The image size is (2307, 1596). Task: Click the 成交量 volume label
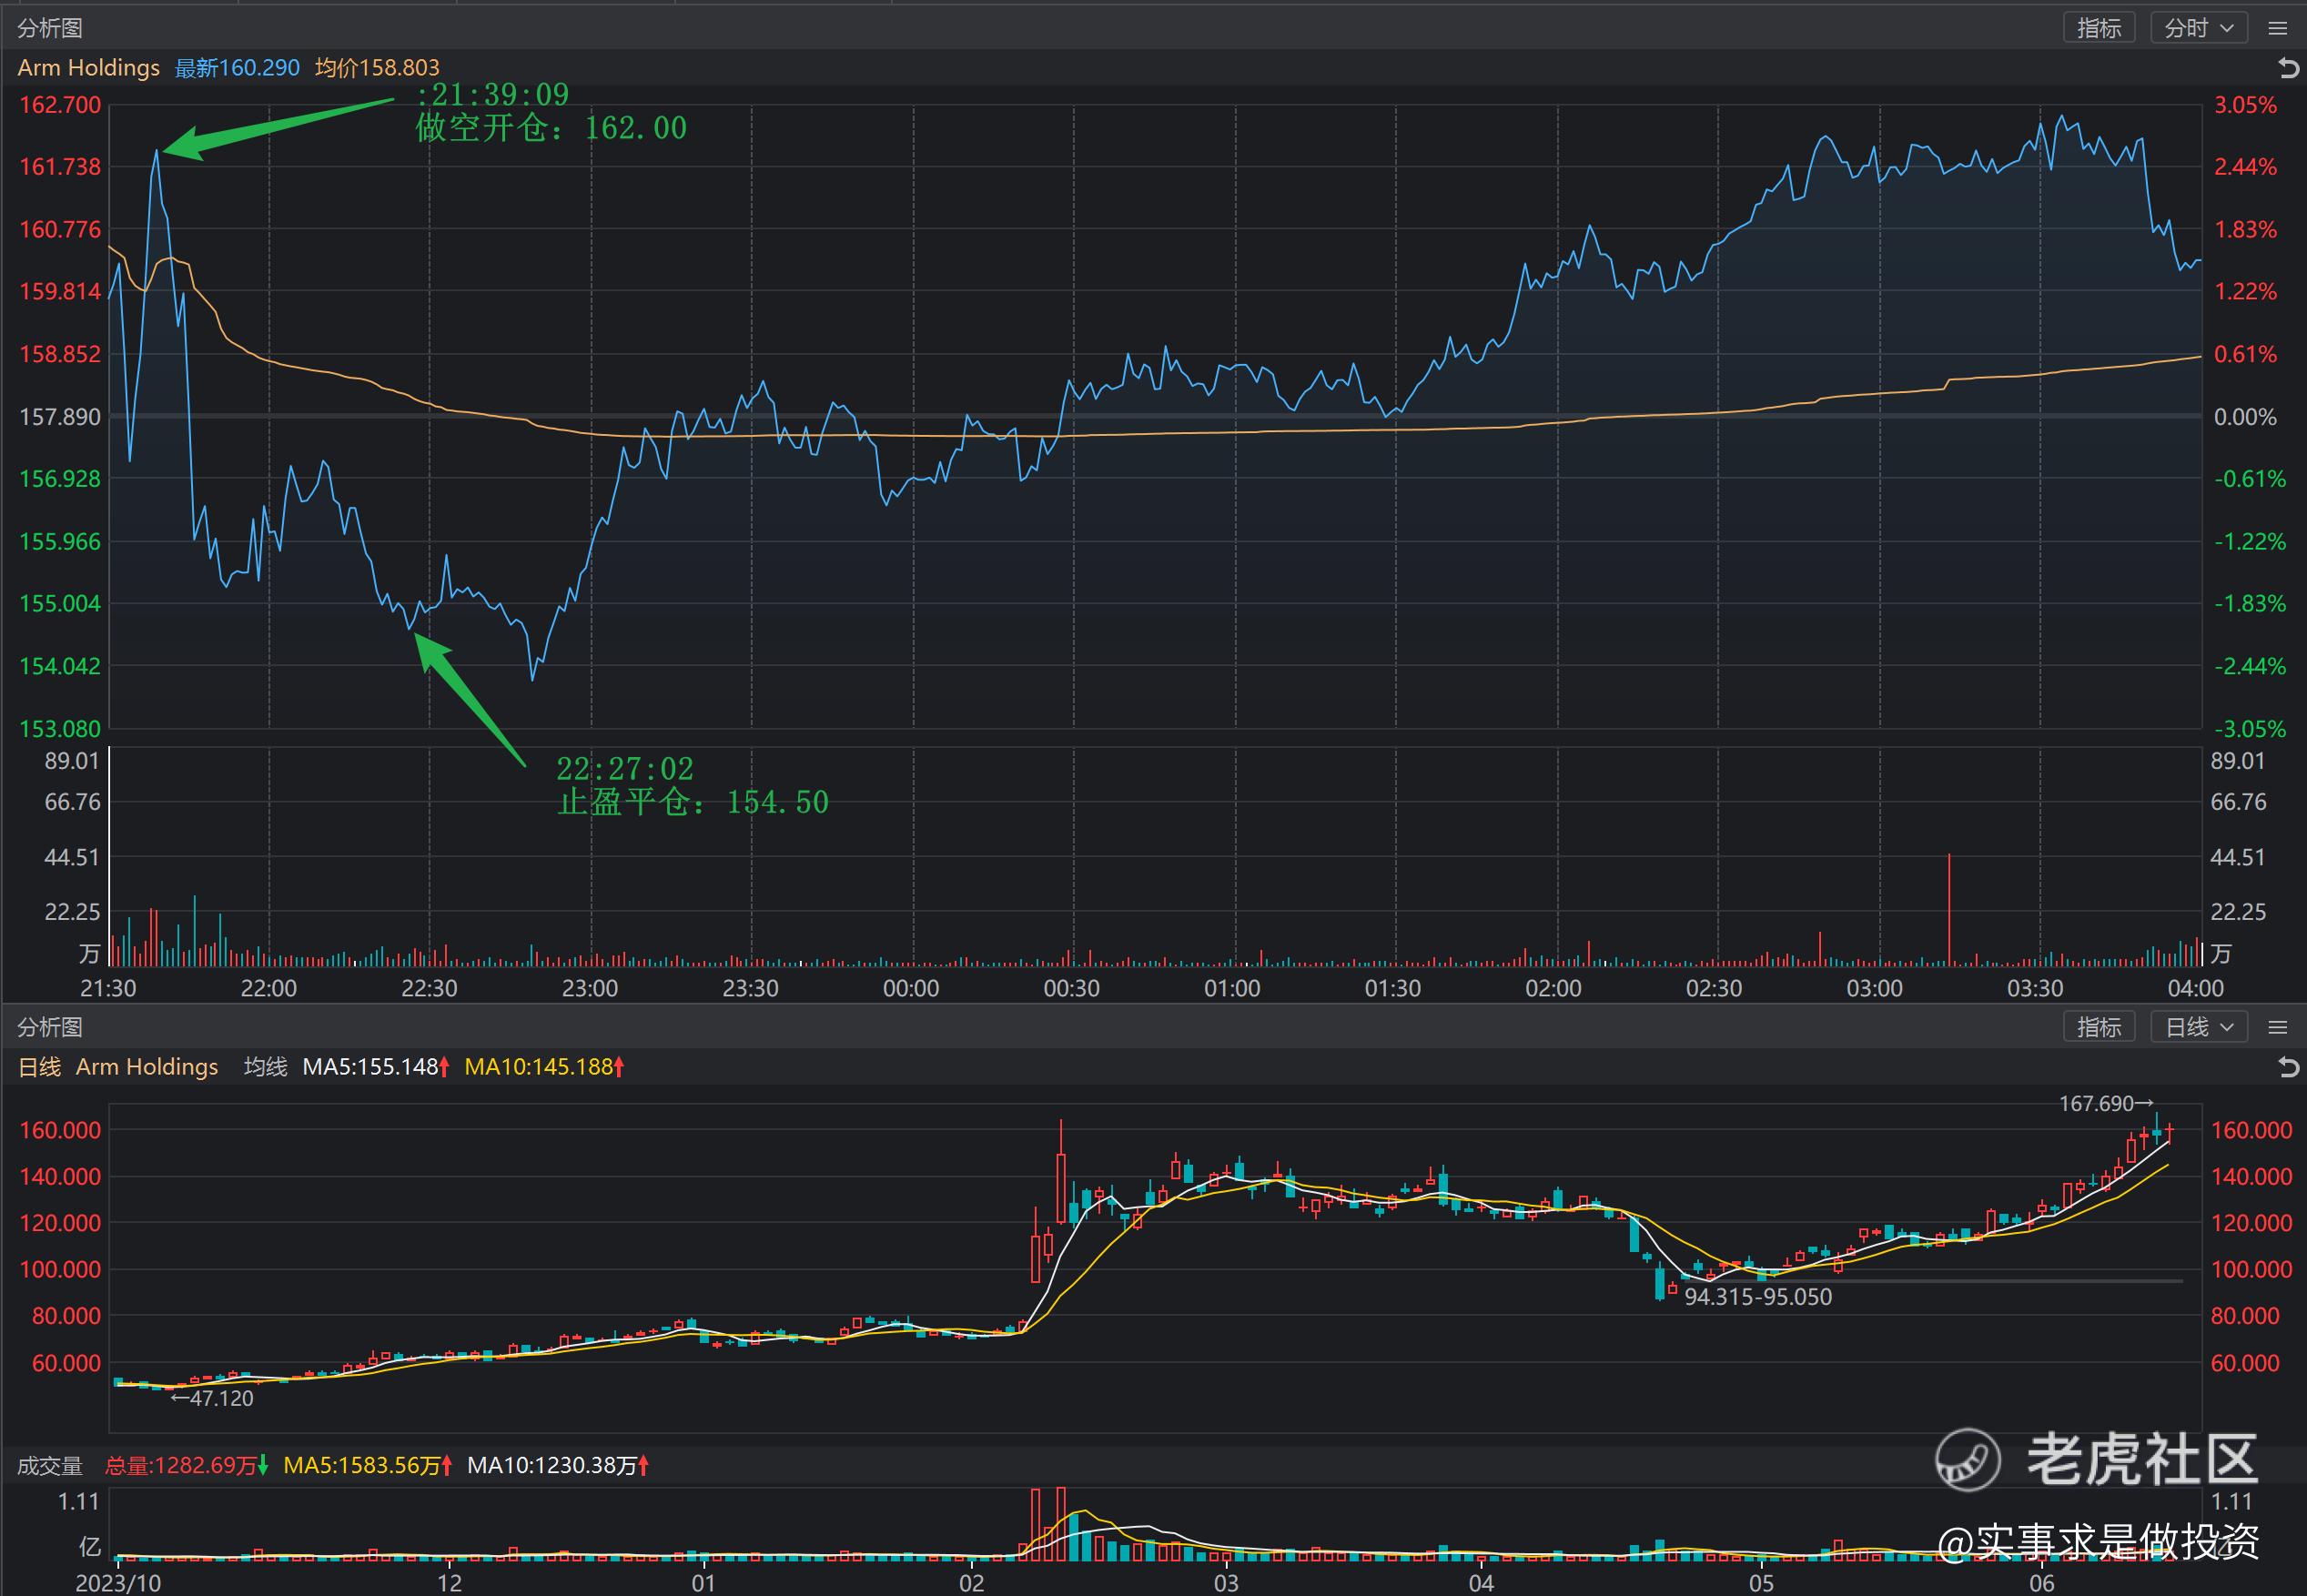click(50, 1466)
